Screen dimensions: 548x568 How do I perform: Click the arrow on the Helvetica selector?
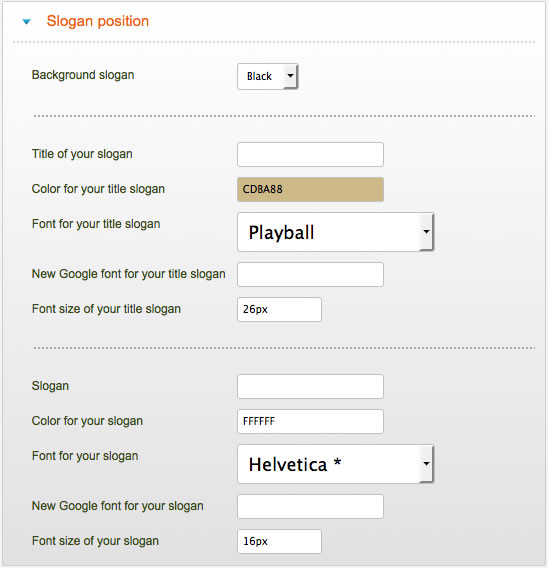[426, 464]
